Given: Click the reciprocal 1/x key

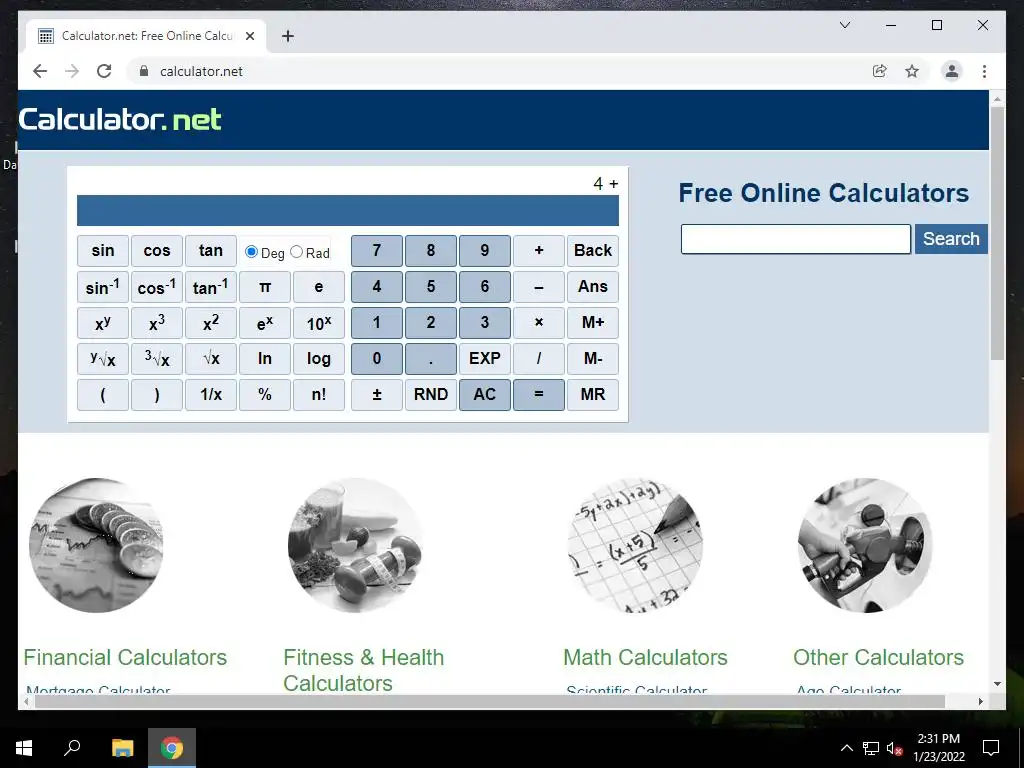Looking at the screenshot, I should (211, 394).
